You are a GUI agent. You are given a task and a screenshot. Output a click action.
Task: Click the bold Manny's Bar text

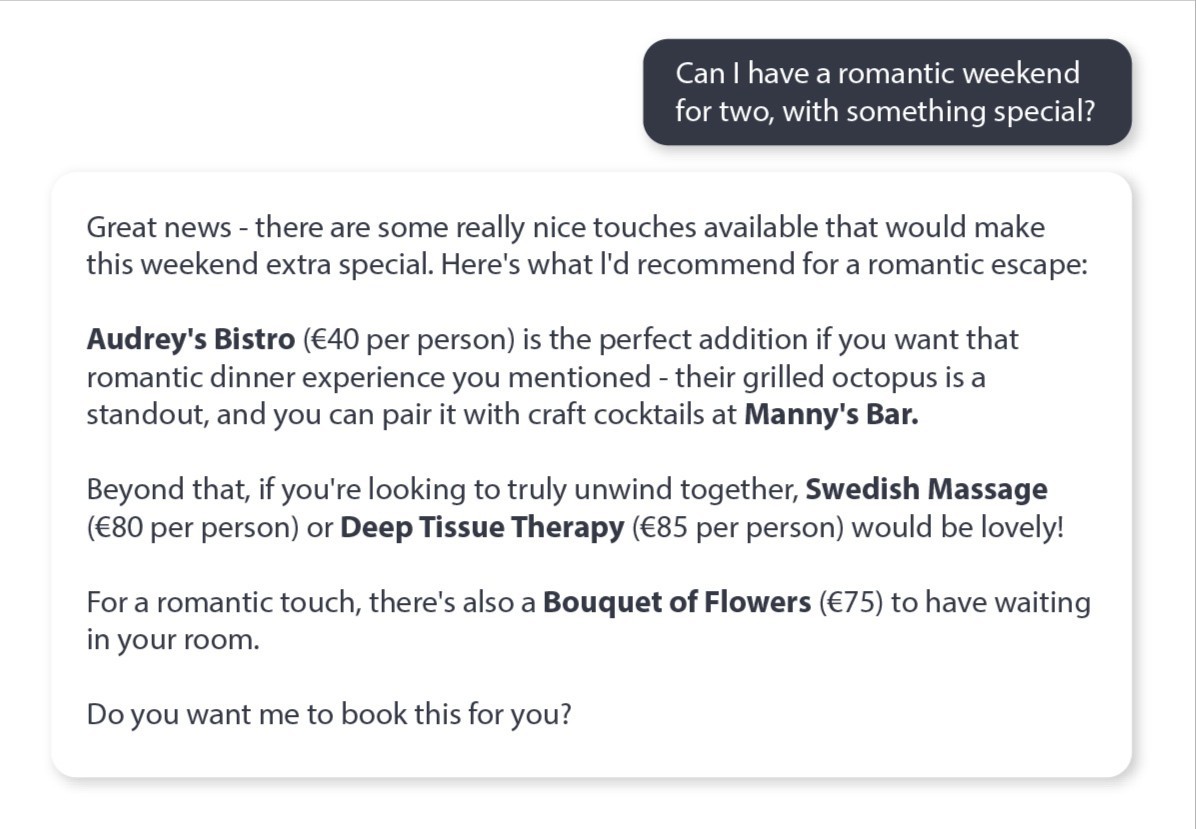point(831,414)
